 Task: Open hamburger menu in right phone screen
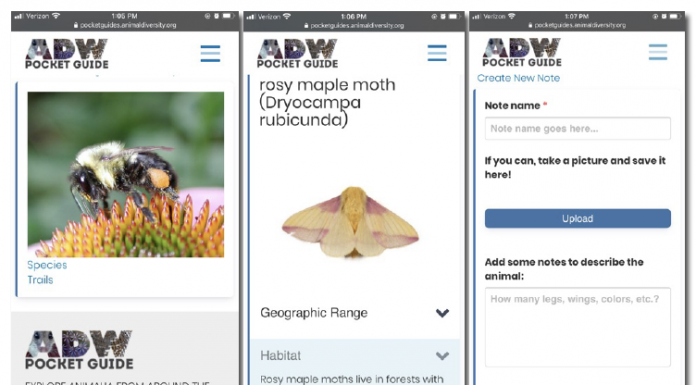pos(657,52)
